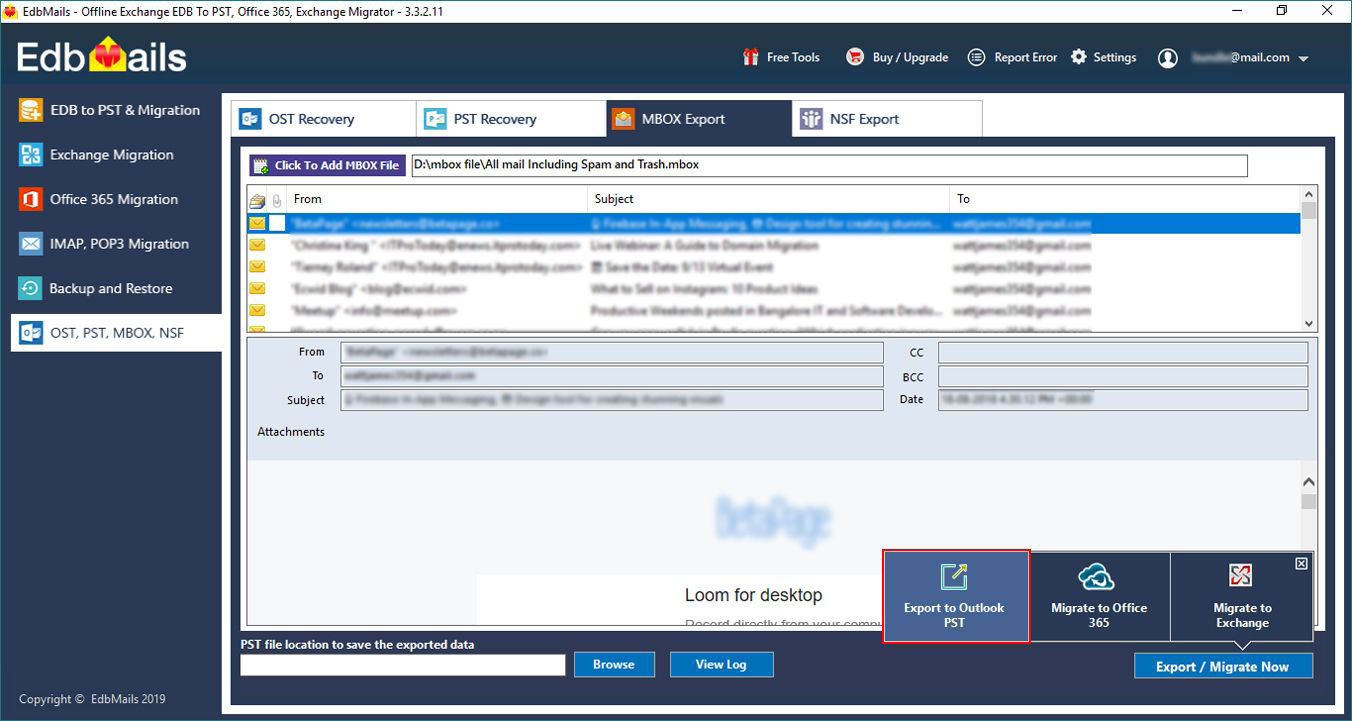Click the PST Recovery tab icon
The height and width of the screenshot is (721, 1352).
point(435,119)
